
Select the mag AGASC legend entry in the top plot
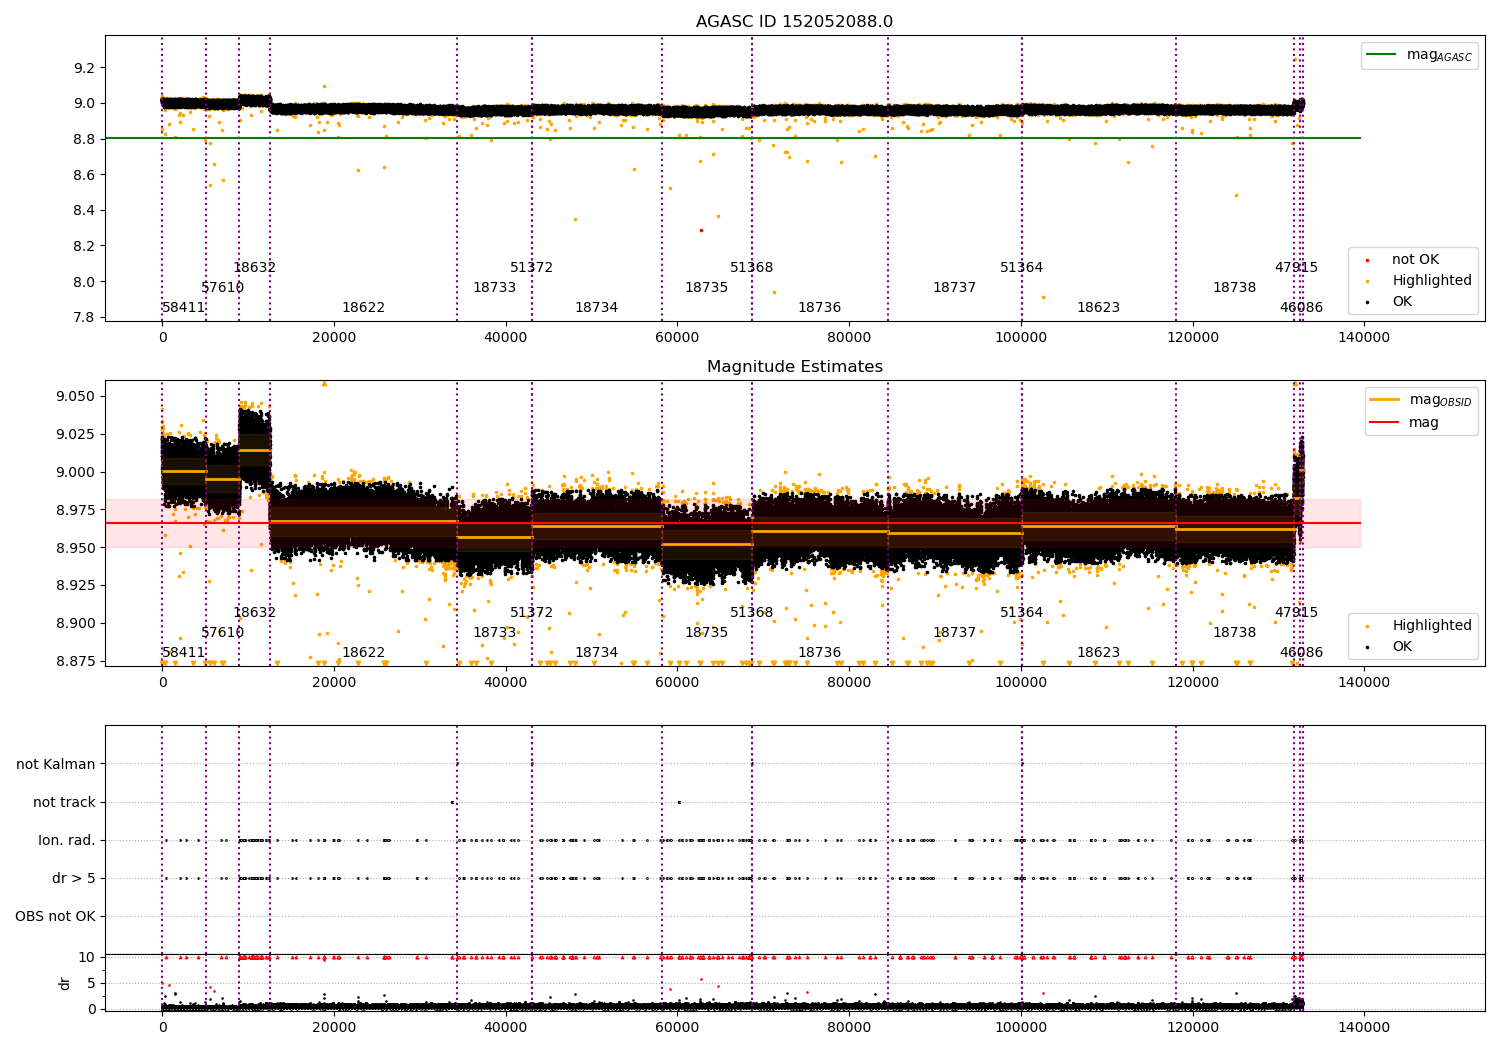pyautogui.click(x=1419, y=55)
